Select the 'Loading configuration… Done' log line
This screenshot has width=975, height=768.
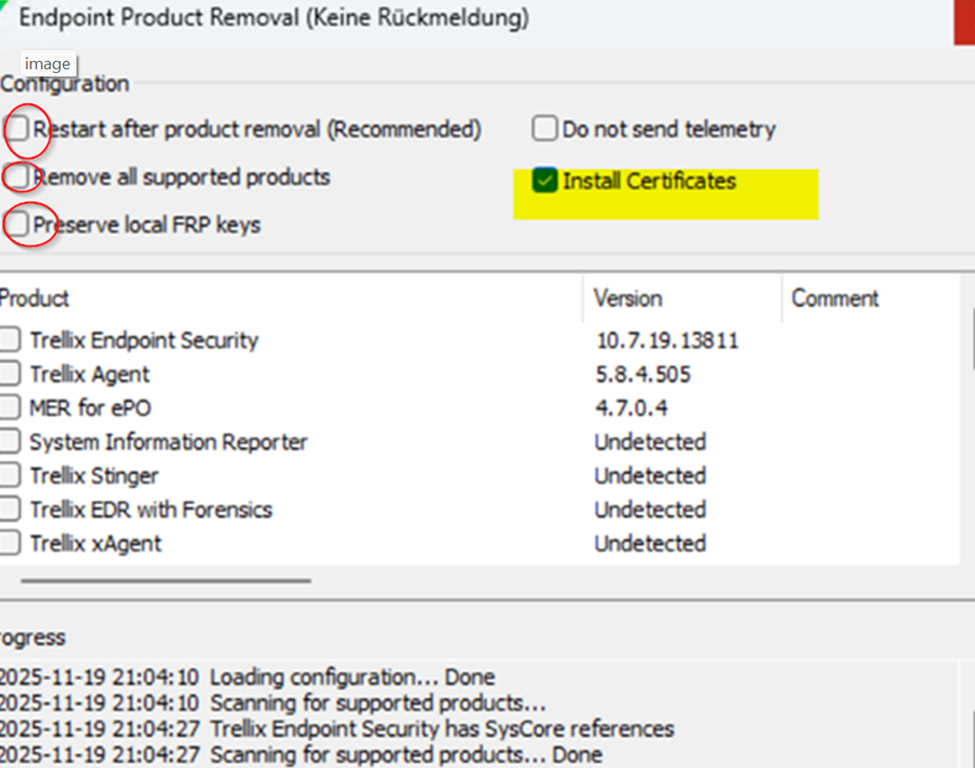point(350,677)
